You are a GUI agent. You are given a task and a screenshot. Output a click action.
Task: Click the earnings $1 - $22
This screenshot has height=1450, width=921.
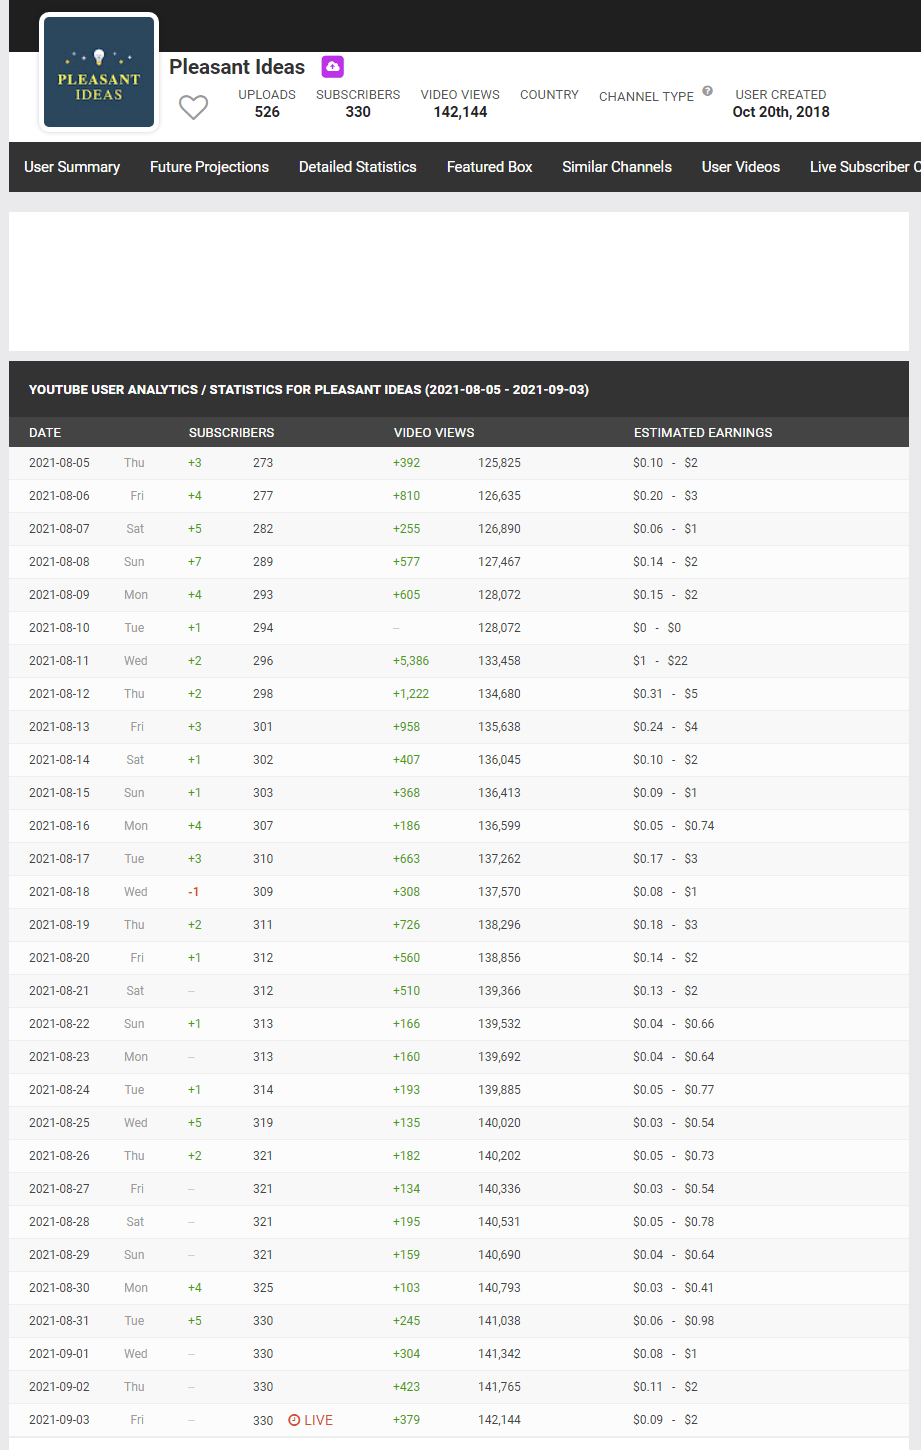point(660,661)
